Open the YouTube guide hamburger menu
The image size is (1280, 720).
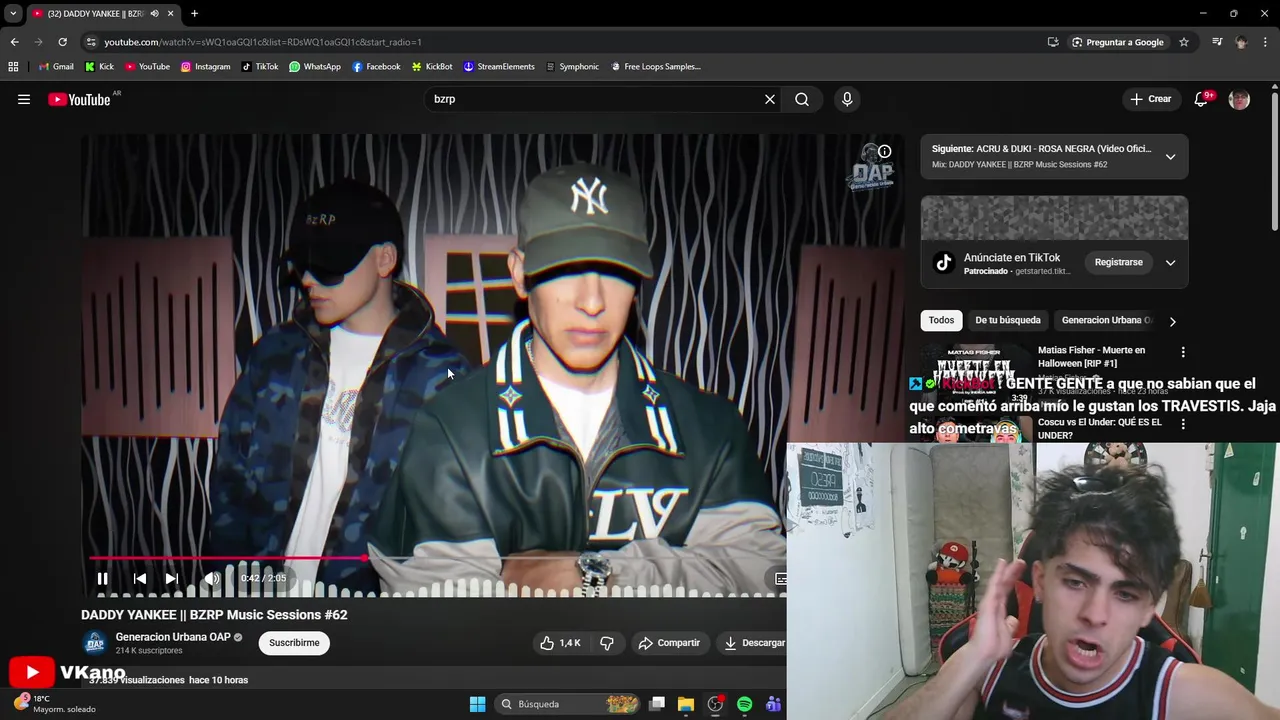[24, 99]
